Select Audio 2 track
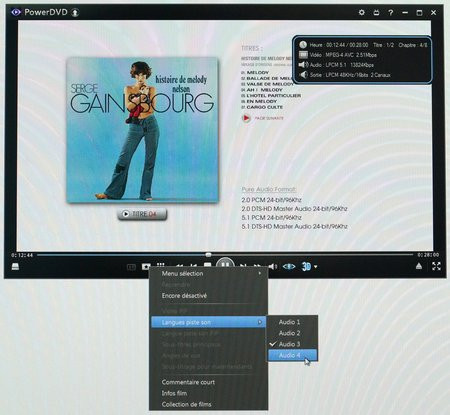Screen dimensions: 450x415 click(x=293, y=333)
